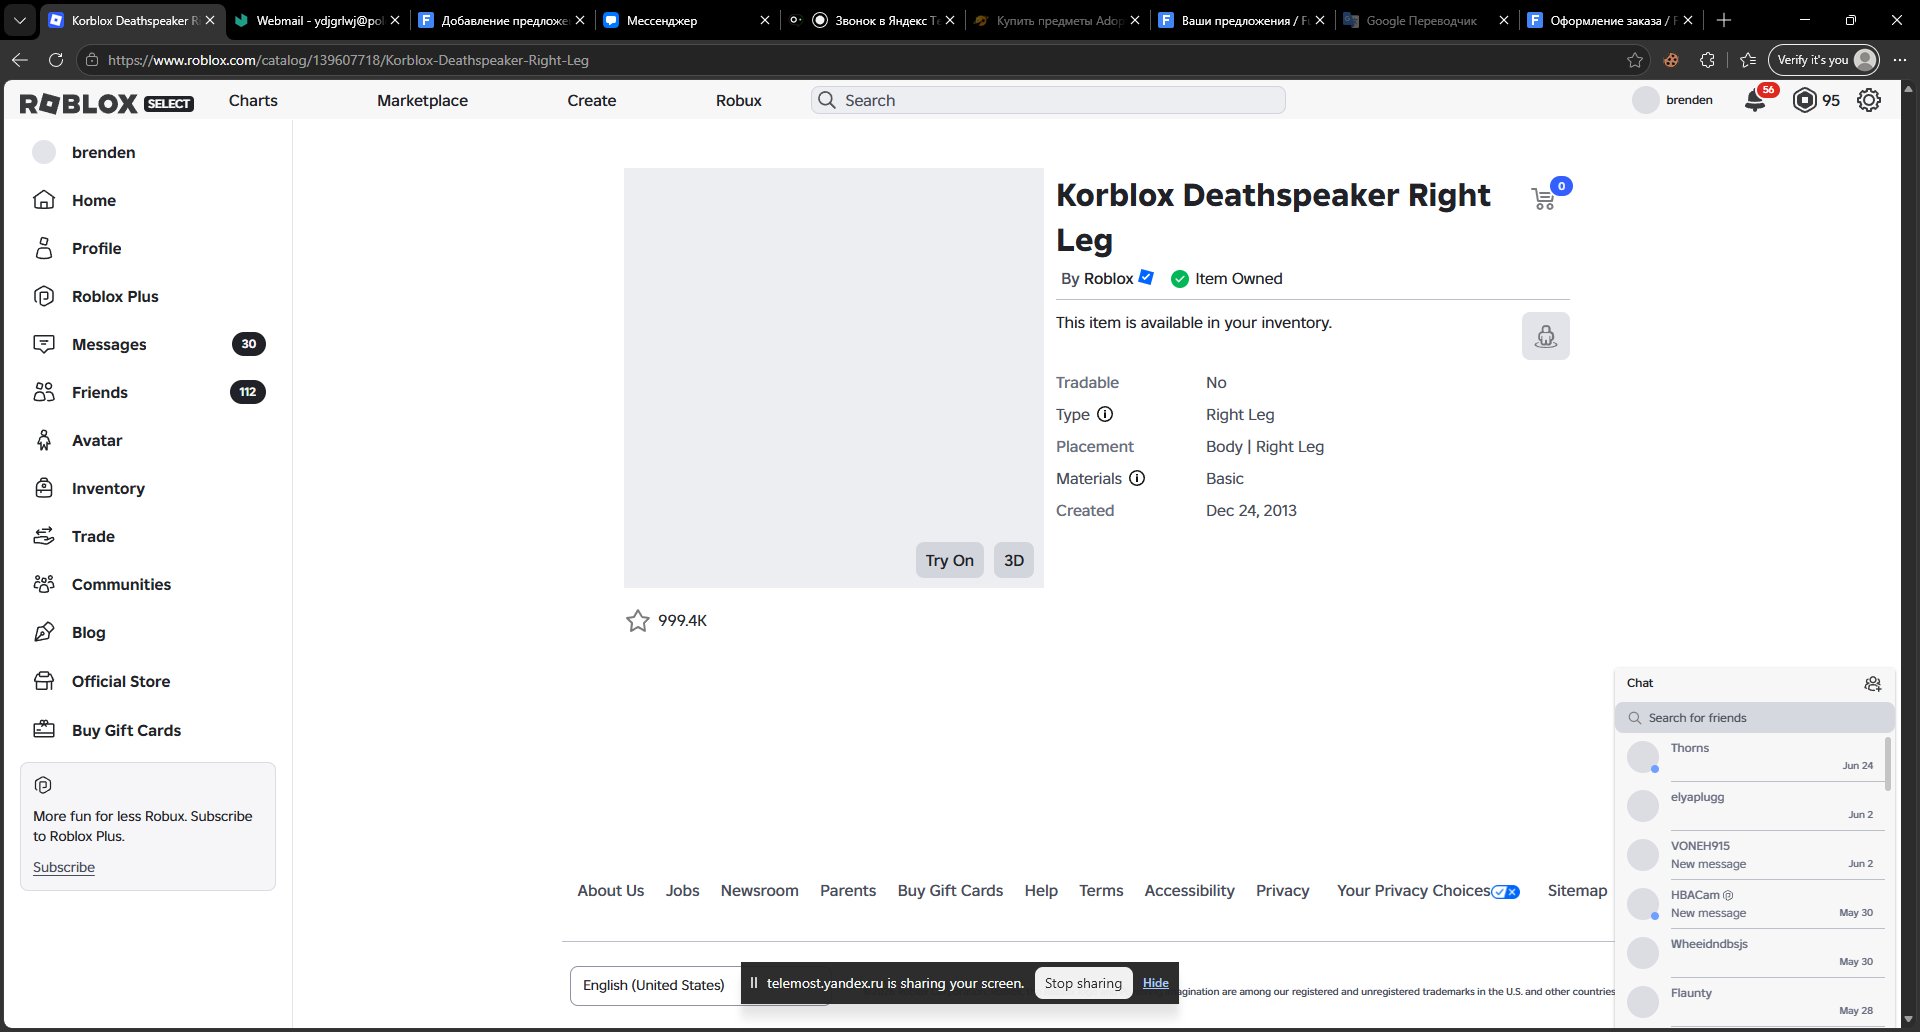Viewport: 1920px width, 1032px height.
Task: Click the cookie extension icon in the address bar
Action: 1671,60
